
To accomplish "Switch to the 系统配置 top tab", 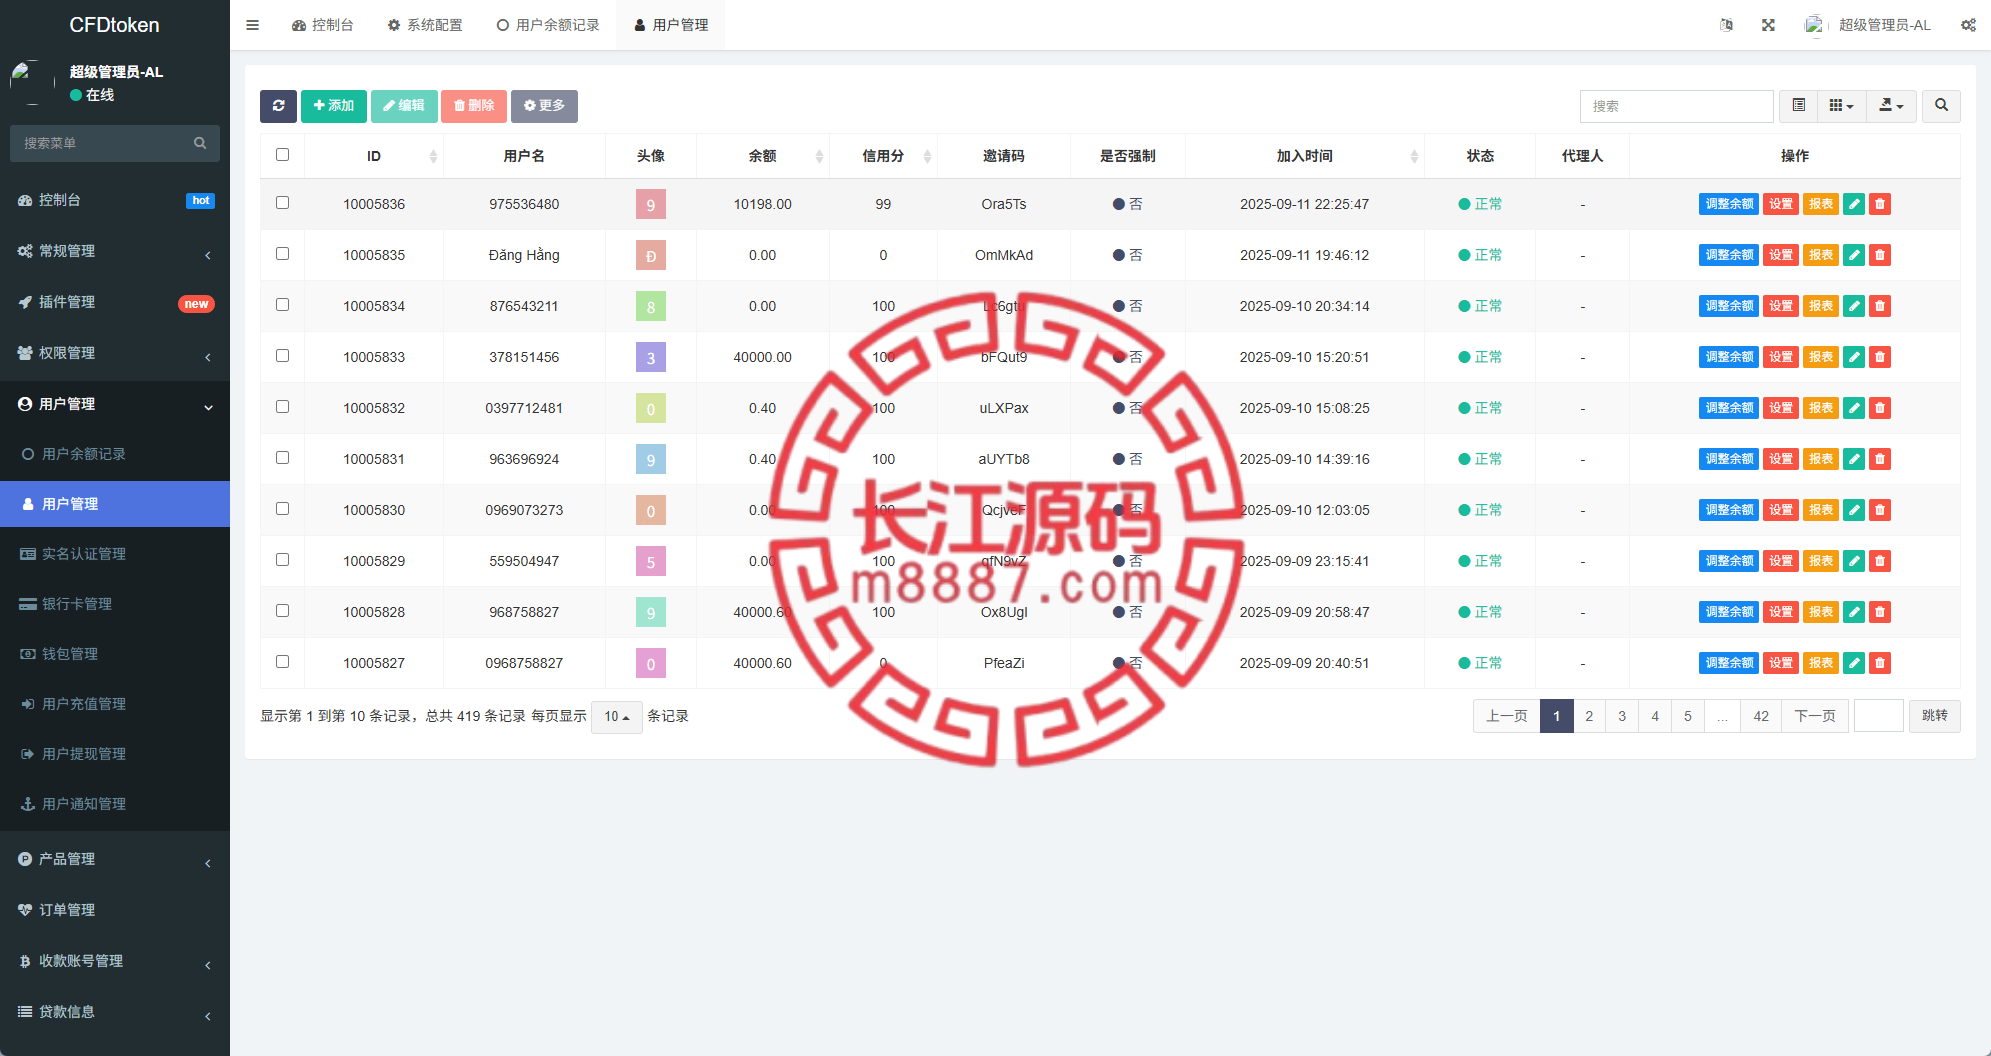I will [425, 25].
